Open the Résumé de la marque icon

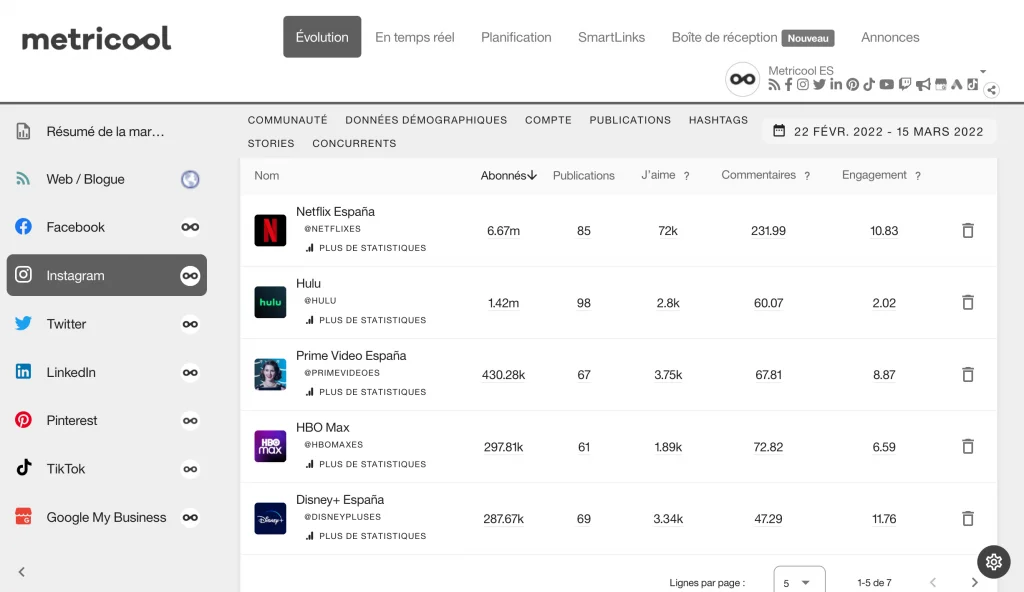point(24,131)
